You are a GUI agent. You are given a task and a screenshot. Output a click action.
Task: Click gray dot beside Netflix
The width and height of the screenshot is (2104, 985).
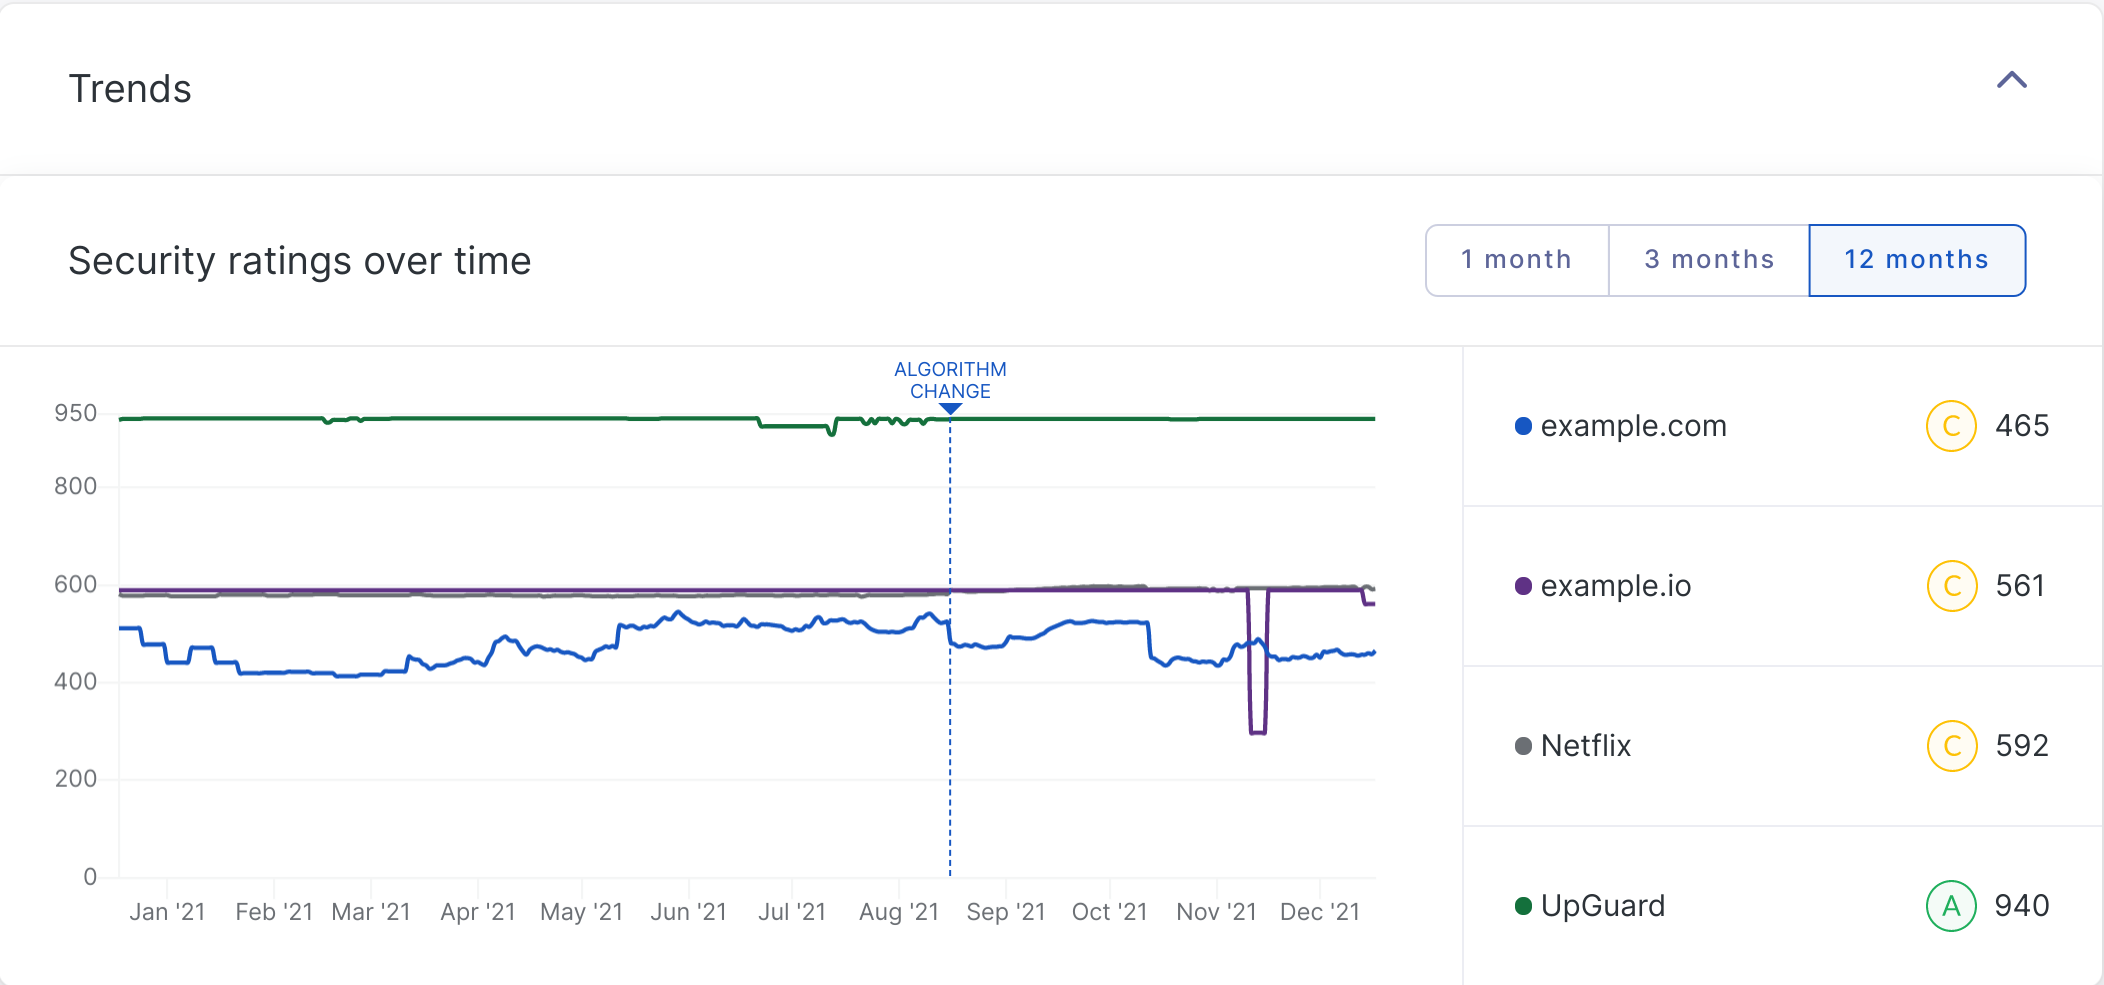pos(1523,746)
